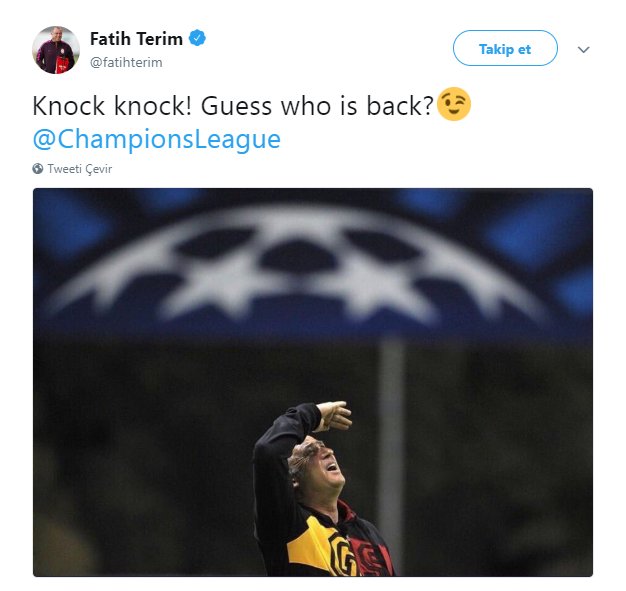Screen dimensions: 626x591
Task: Open the @ChampionsLeague mention
Action: click(156, 139)
